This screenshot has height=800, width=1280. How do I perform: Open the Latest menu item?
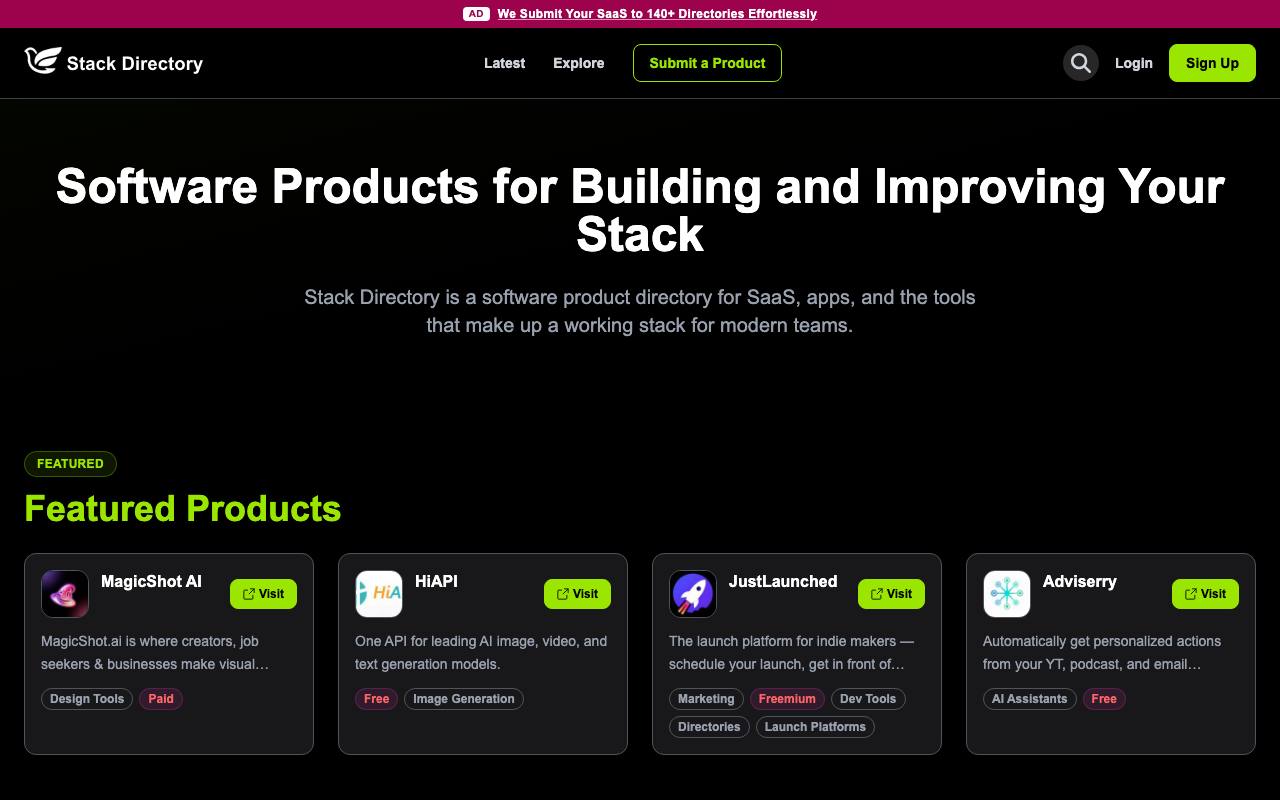tap(504, 63)
